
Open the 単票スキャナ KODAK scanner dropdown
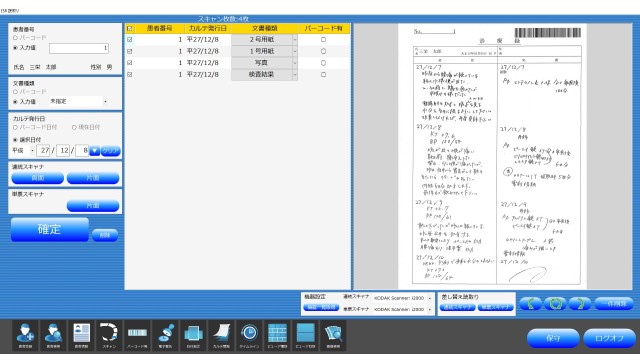(430, 309)
